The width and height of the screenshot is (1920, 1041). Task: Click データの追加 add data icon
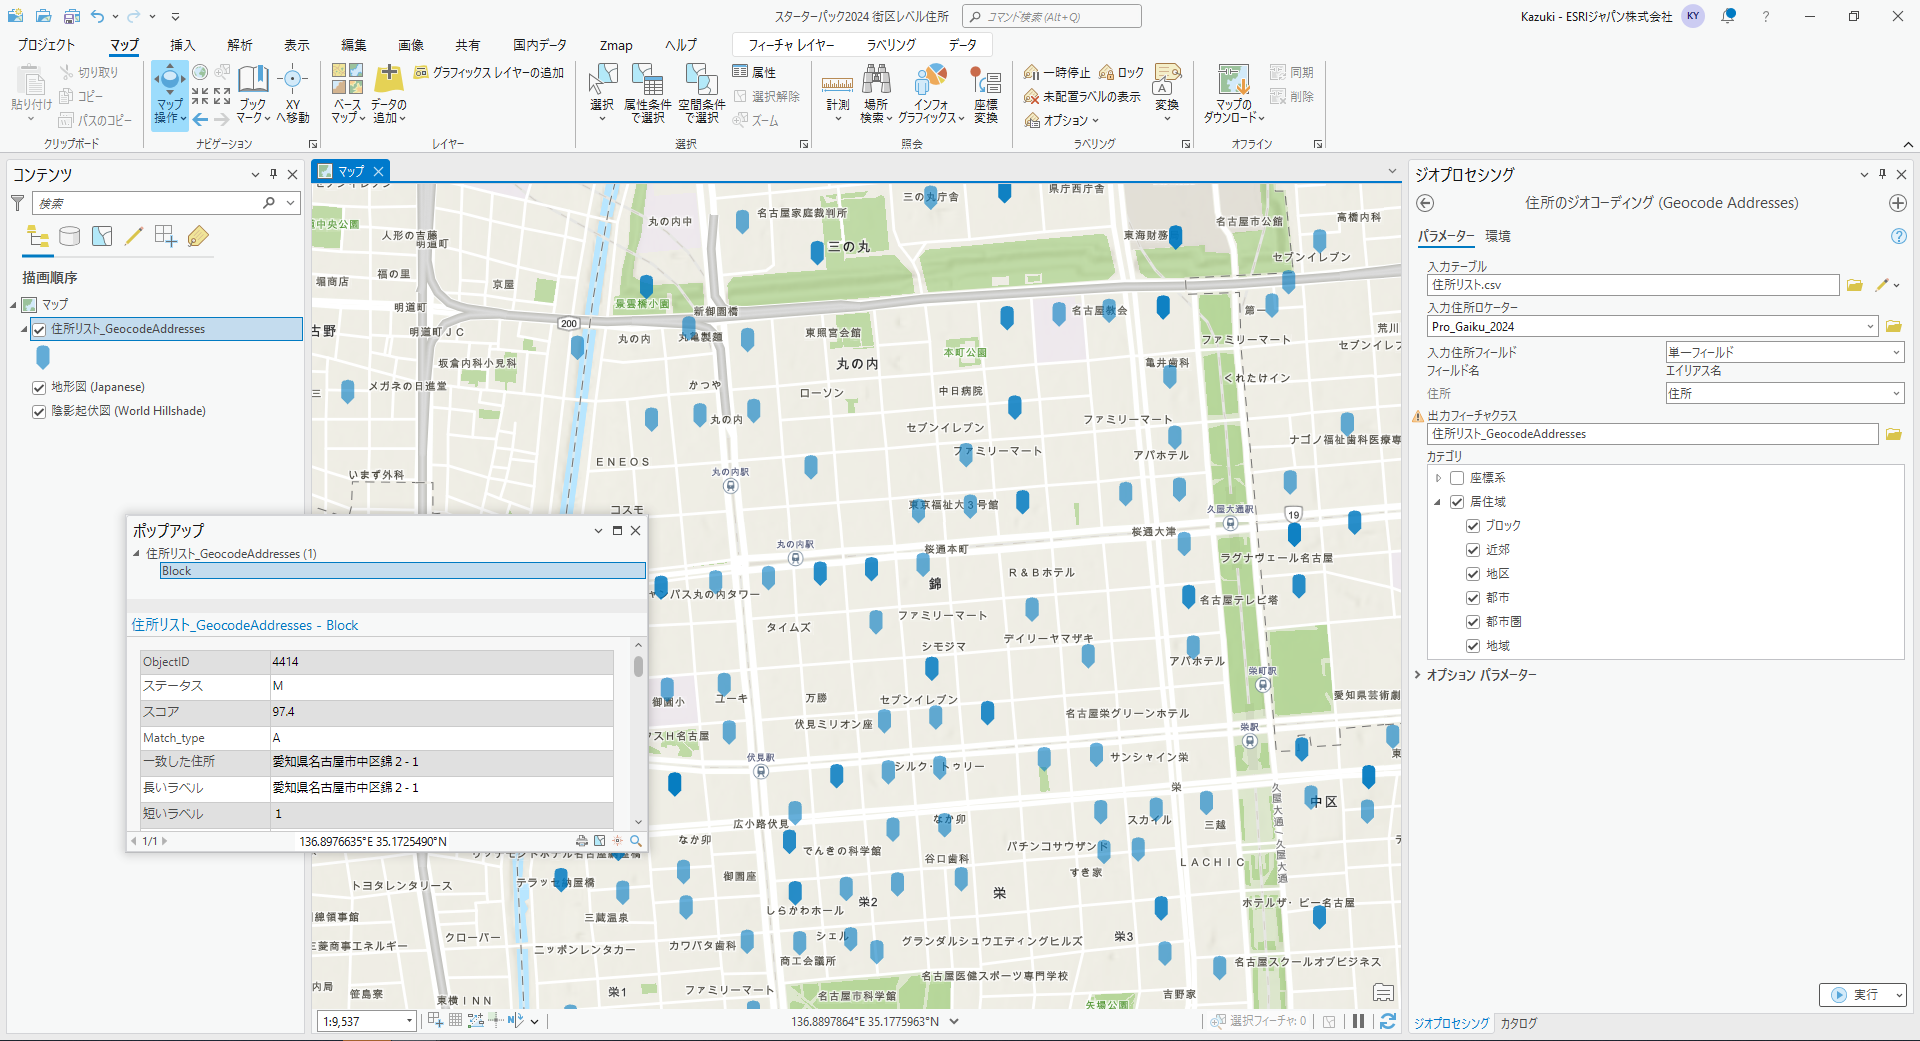388,94
